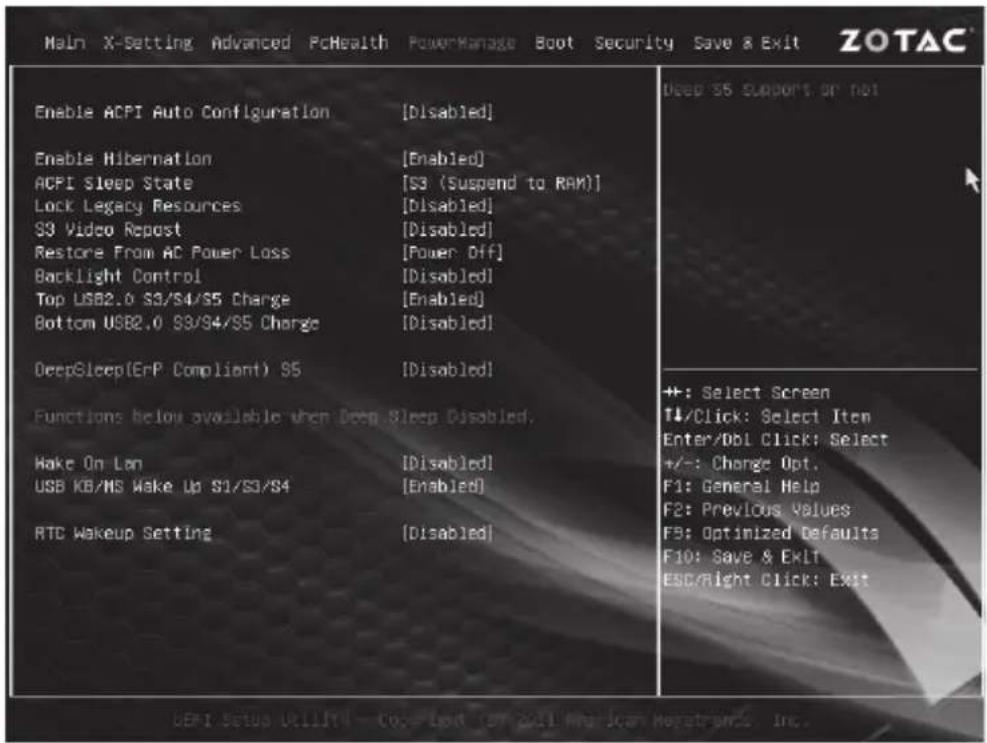Click the Change Opt. help line
The height and width of the screenshot is (743, 987).
(x=741, y=463)
